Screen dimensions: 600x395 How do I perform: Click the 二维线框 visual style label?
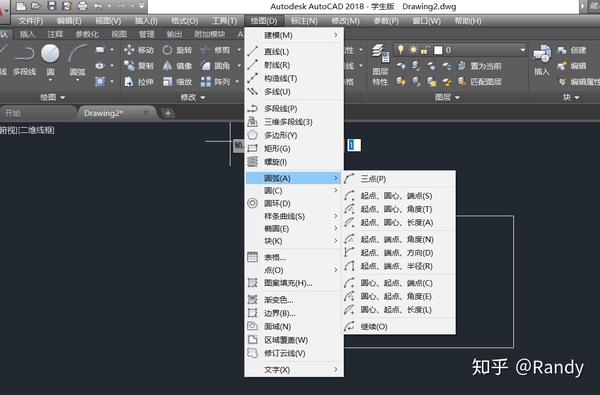pos(36,131)
